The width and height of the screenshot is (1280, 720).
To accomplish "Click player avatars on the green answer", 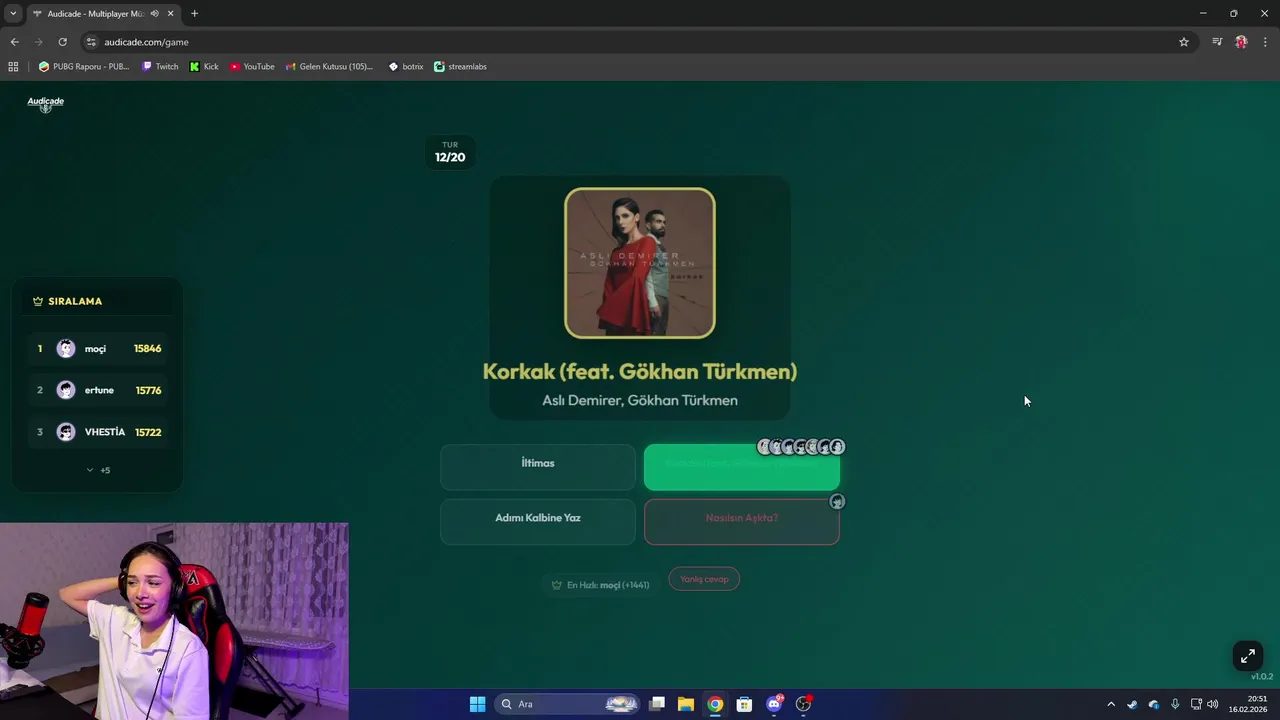I will pos(801,447).
